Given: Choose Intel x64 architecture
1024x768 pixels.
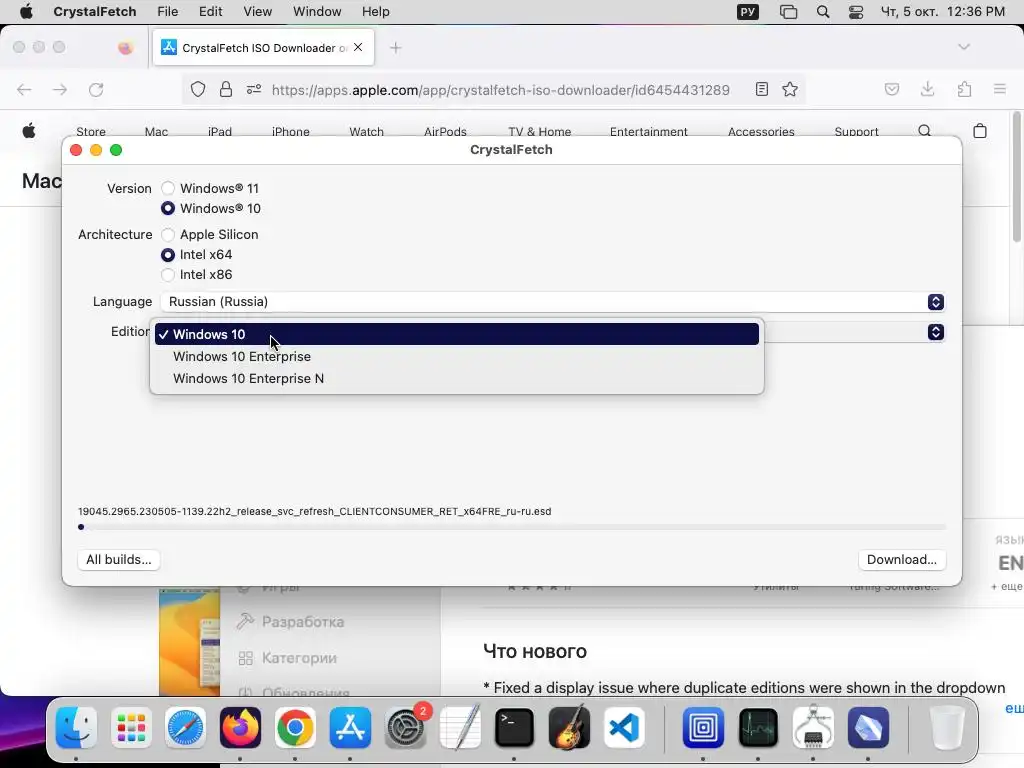Looking at the screenshot, I should click(x=168, y=255).
